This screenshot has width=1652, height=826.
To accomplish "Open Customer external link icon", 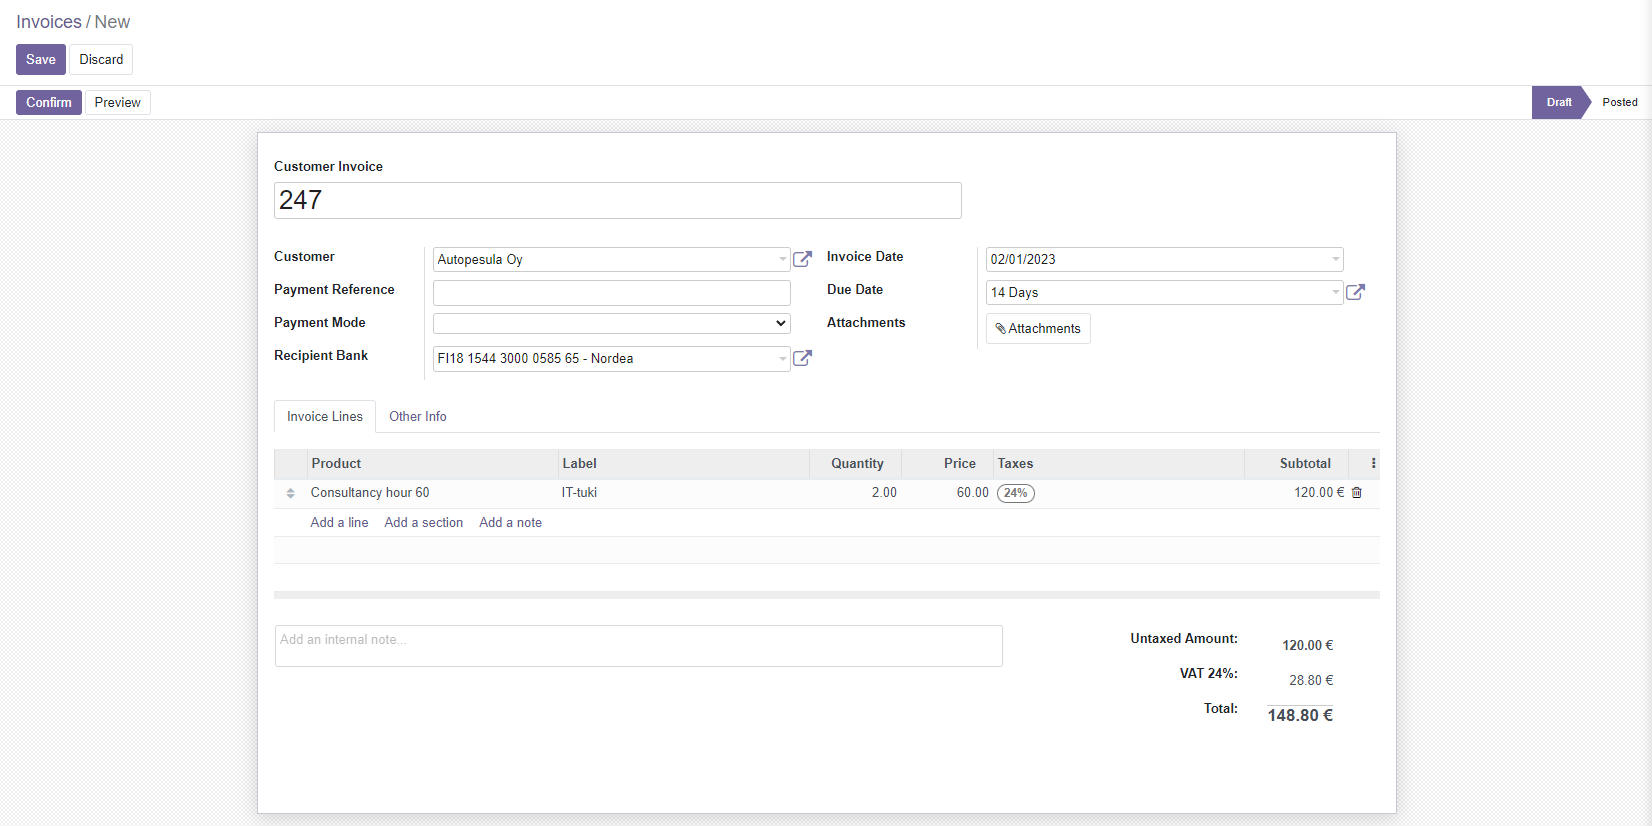I will pyautogui.click(x=802, y=259).
